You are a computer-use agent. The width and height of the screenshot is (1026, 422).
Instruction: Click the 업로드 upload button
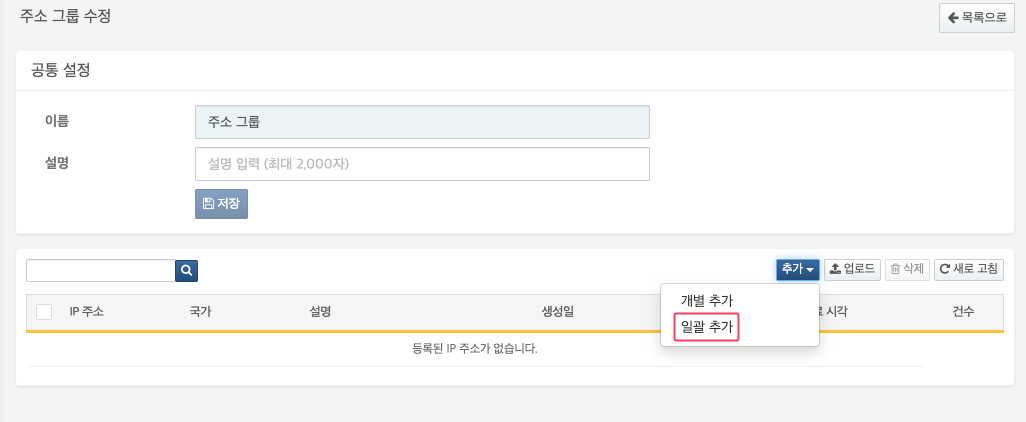point(852,269)
